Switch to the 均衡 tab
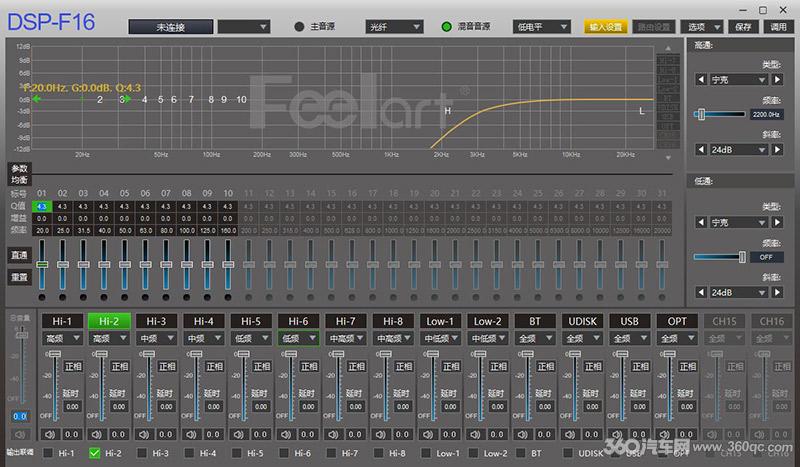Viewport: 800px width, 467px height. click(x=19, y=180)
